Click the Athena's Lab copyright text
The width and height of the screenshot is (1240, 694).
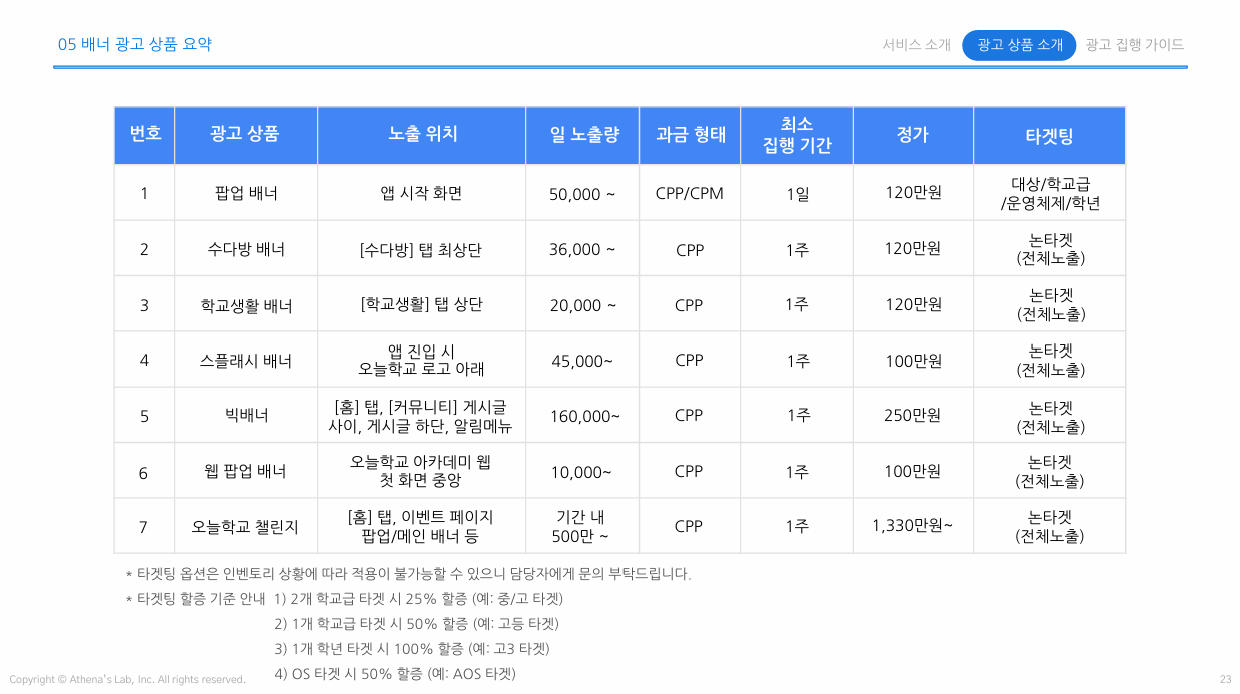127,680
